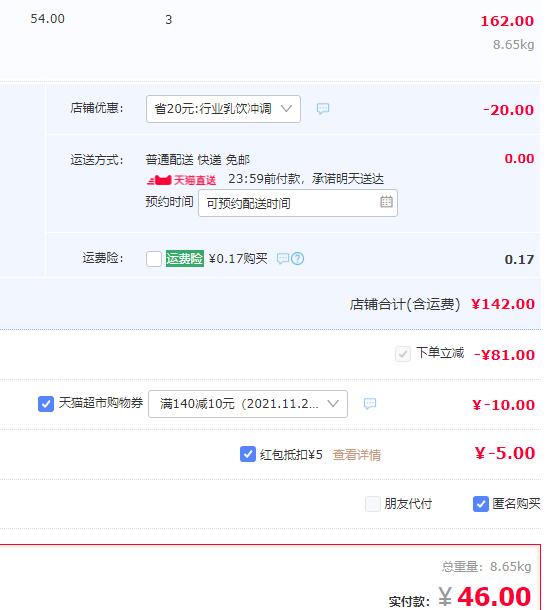Click the question mark help icon for 运费险
548x610 pixels.
click(298, 258)
